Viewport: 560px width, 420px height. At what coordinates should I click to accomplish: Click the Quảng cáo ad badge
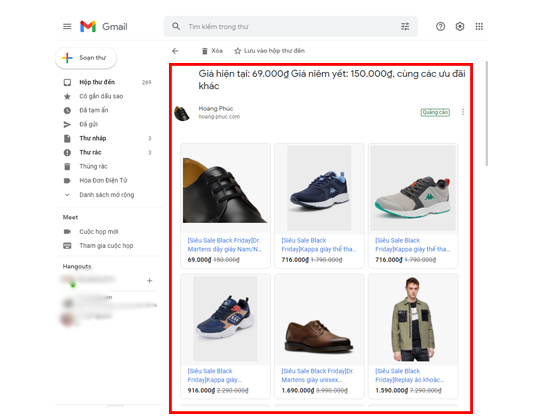coord(435,112)
